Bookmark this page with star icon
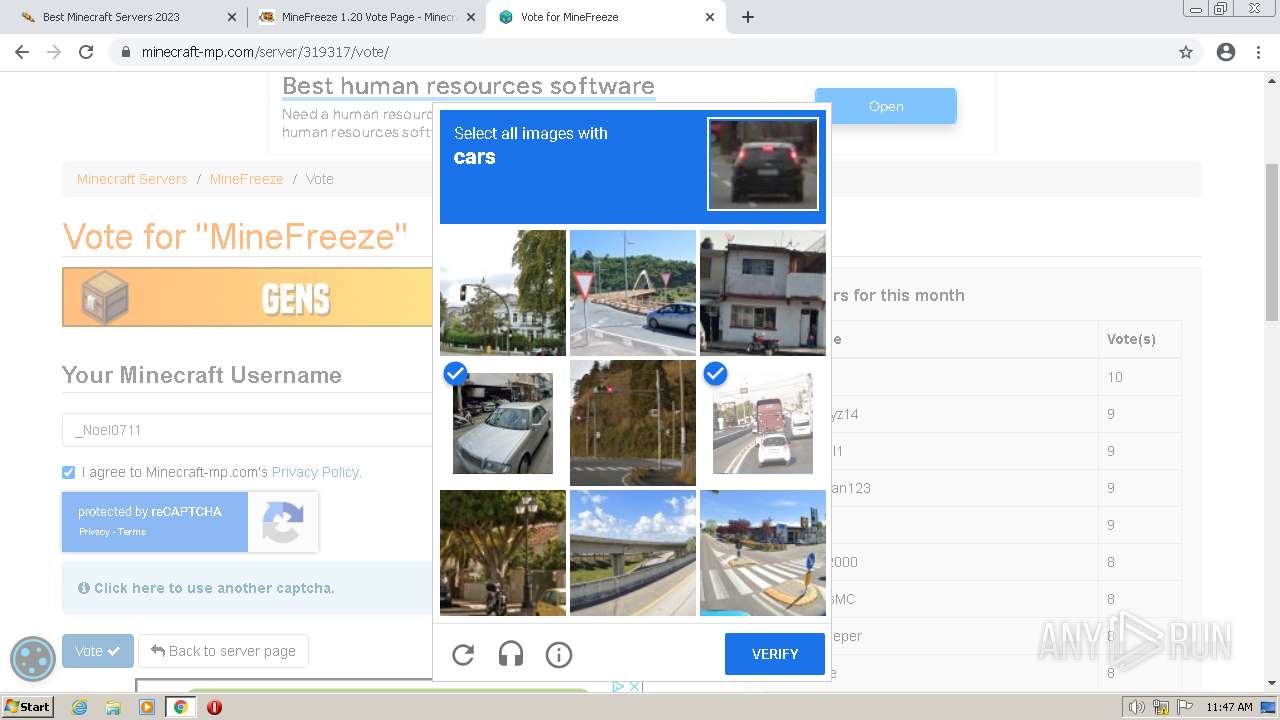This screenshot has height=720, width=1280. pyautogui.click(x=1186, y=52)
